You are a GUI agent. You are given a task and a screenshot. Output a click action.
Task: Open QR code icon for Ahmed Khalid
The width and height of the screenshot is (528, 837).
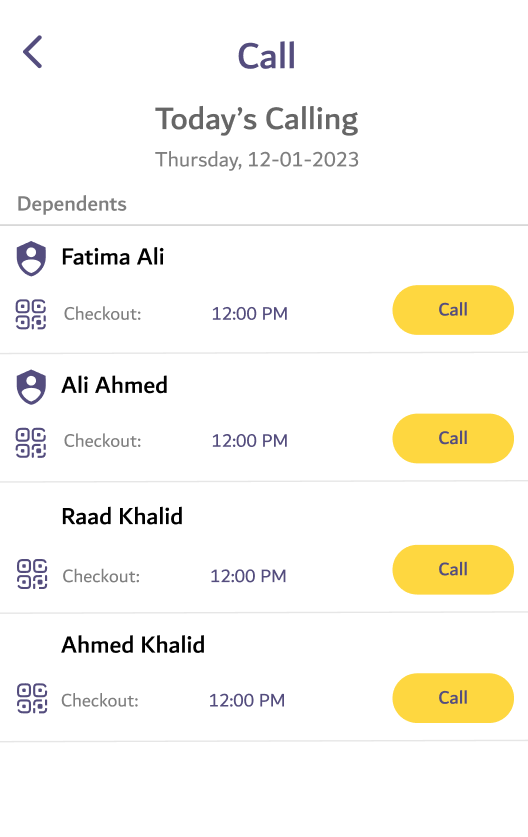pos(32,698)
